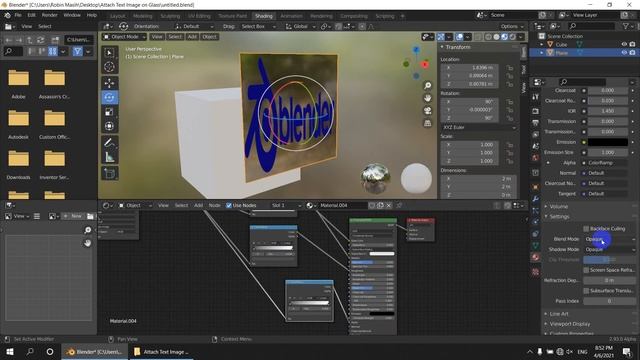Expand the Line Art panel
This screenshot has width=640, height=360.
[558, 314]
